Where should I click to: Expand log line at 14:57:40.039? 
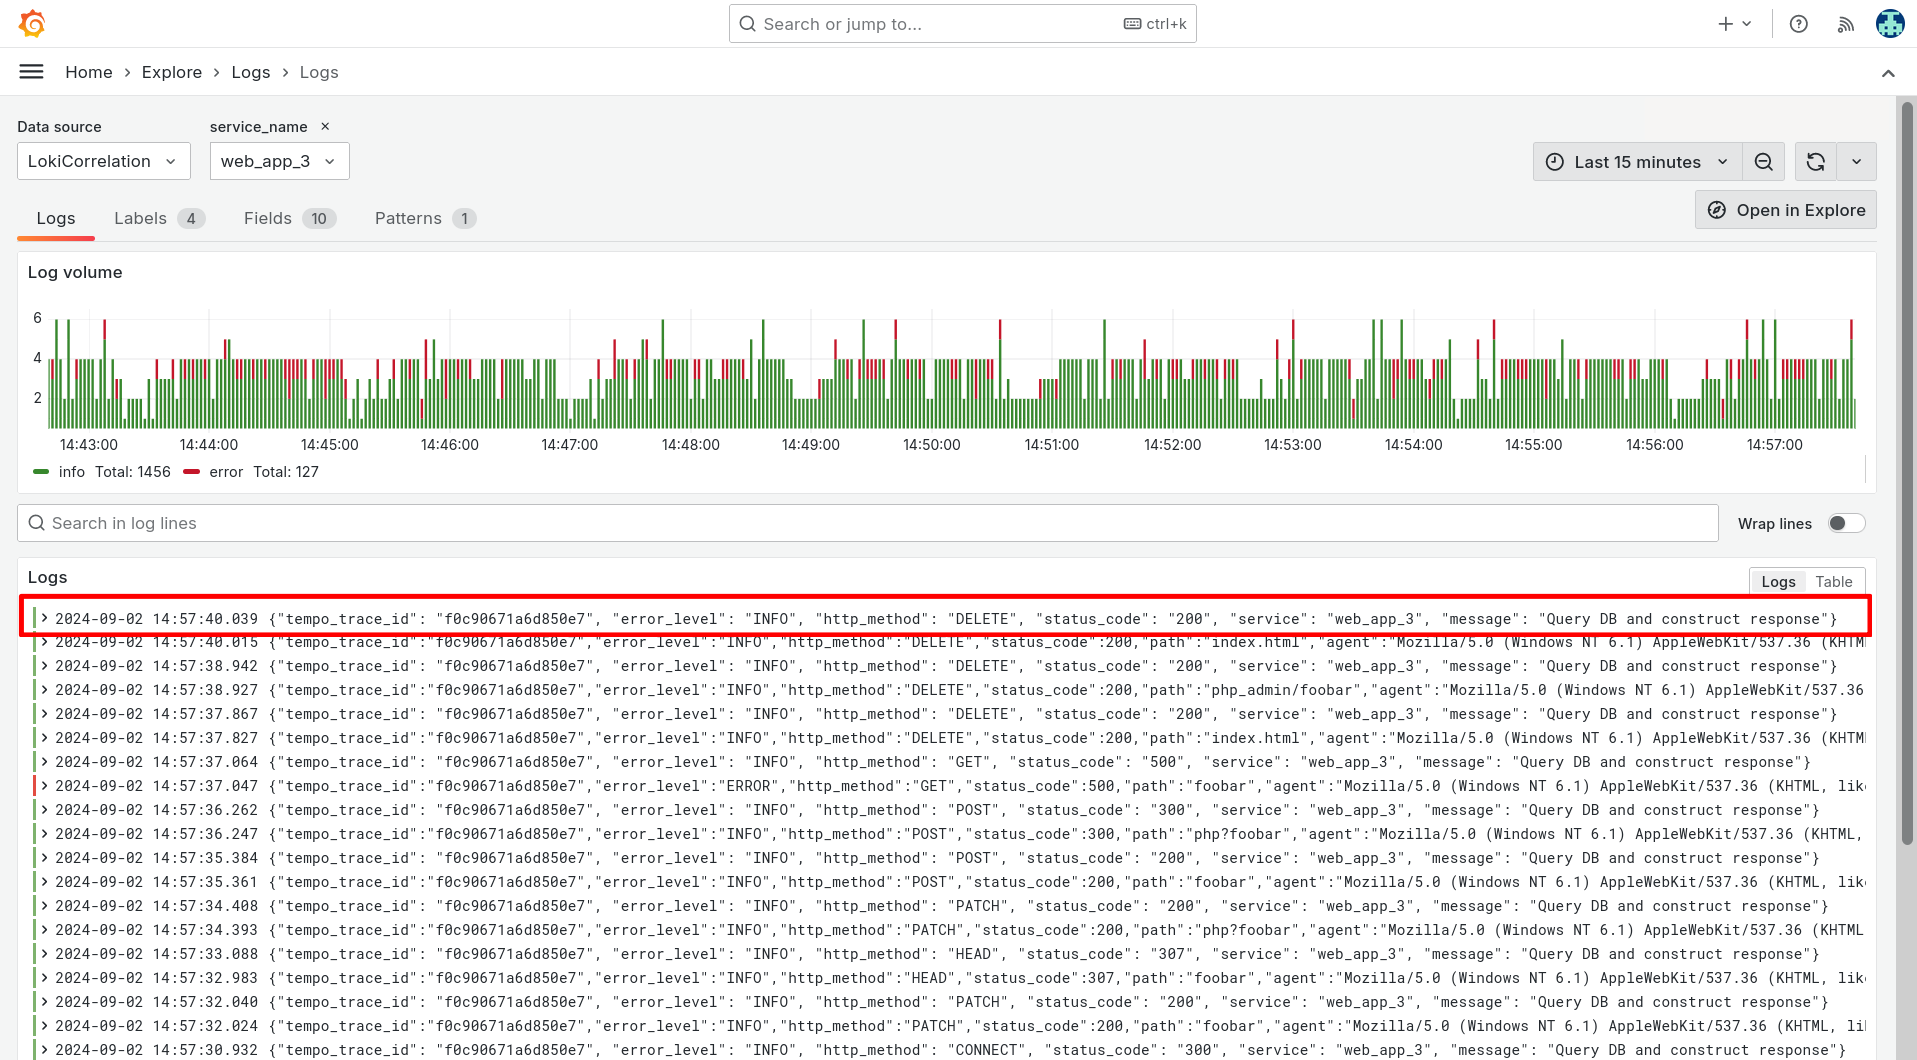tap(45, 619)
